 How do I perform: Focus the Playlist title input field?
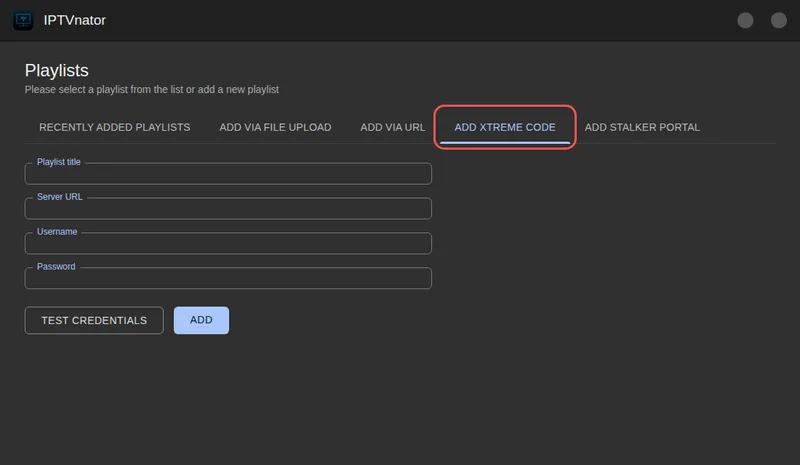tap(228, 174)
